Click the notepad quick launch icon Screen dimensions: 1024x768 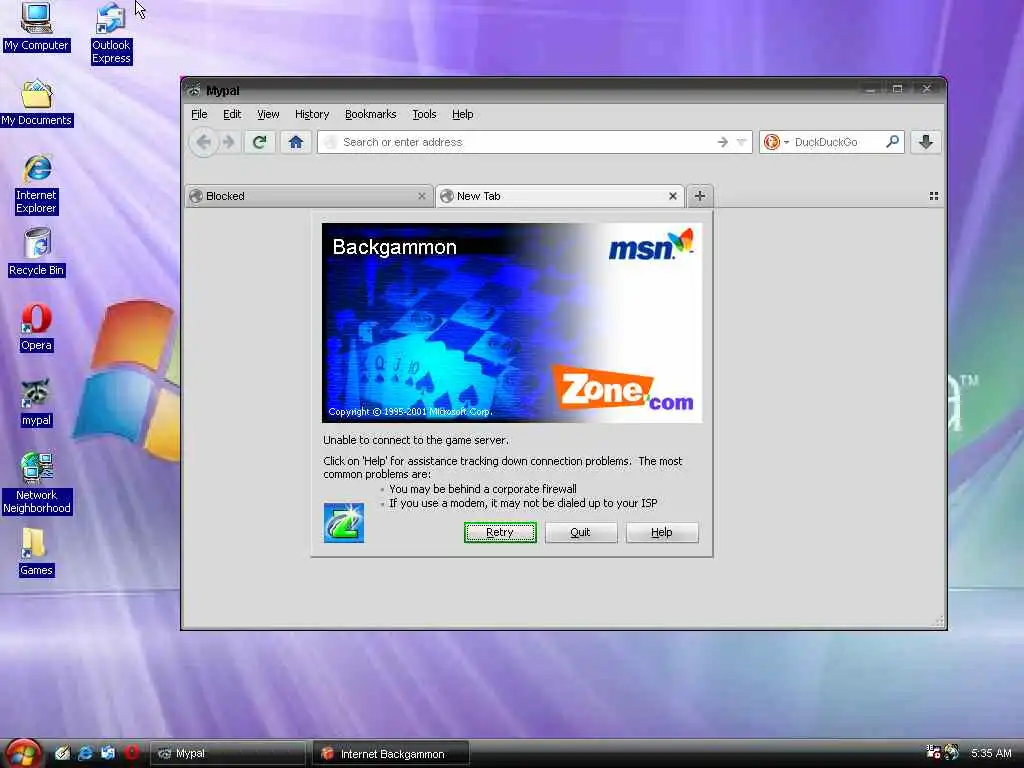(x=62, y=753)
